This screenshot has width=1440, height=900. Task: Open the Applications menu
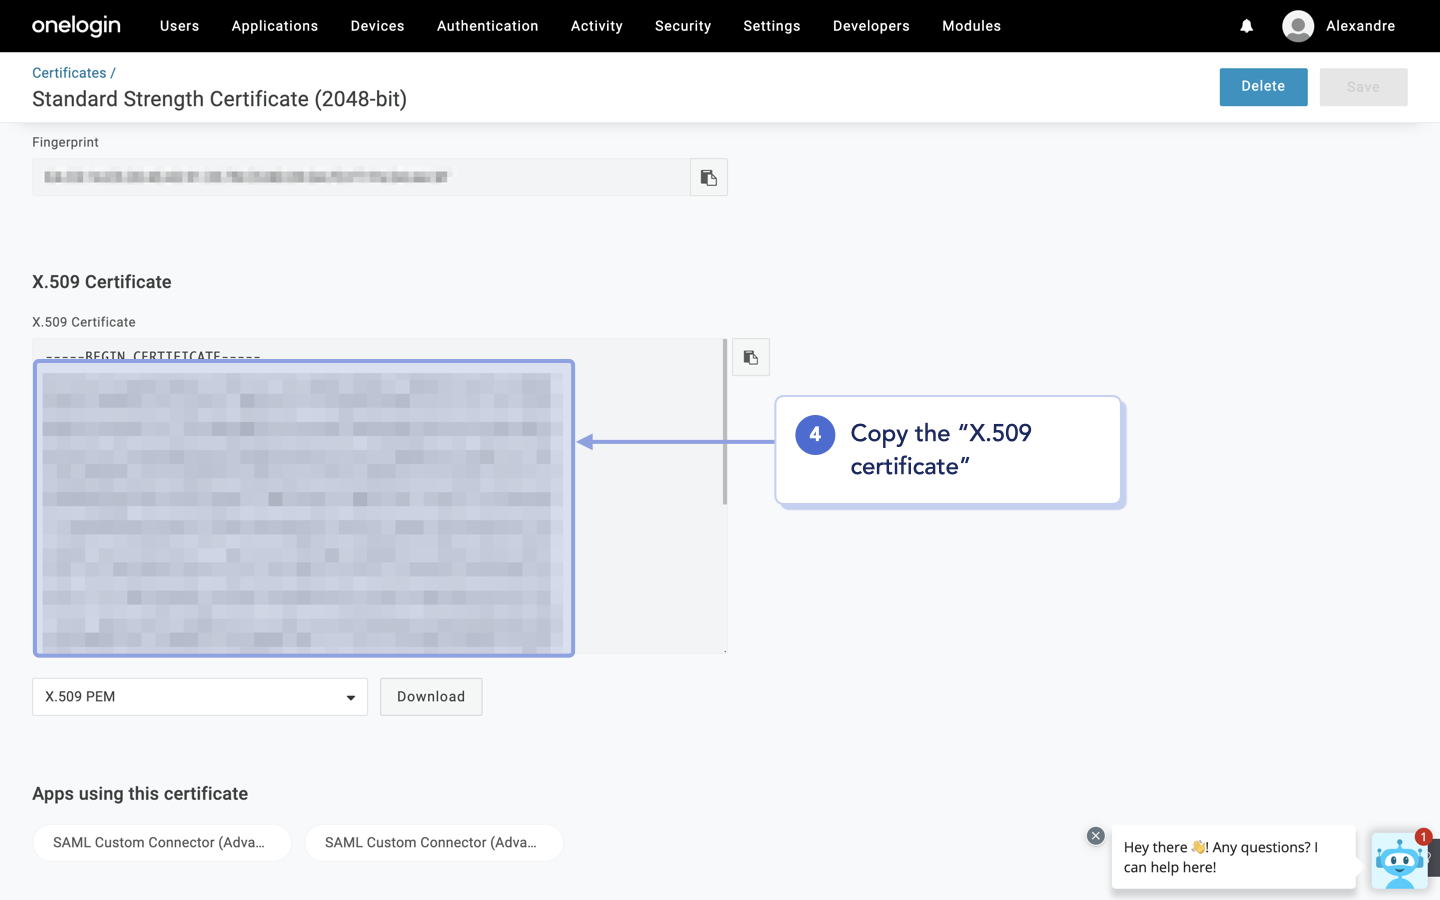(x=274, y=26)
